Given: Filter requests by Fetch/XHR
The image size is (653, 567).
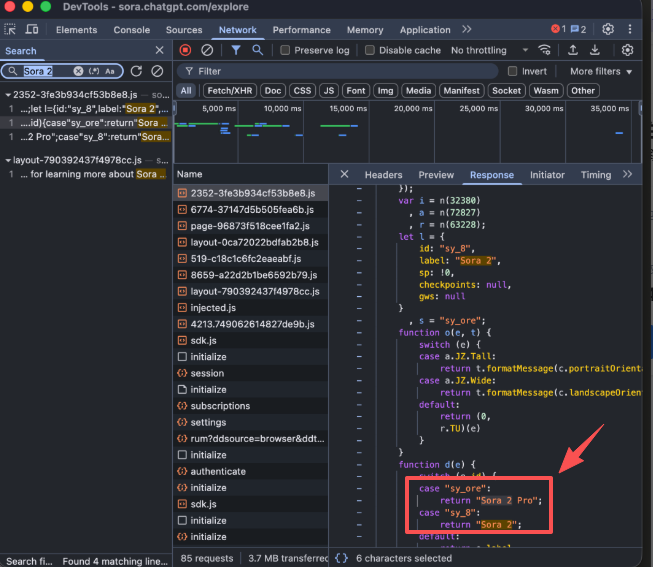Looking at the screenshot, I should coord(228,91).
